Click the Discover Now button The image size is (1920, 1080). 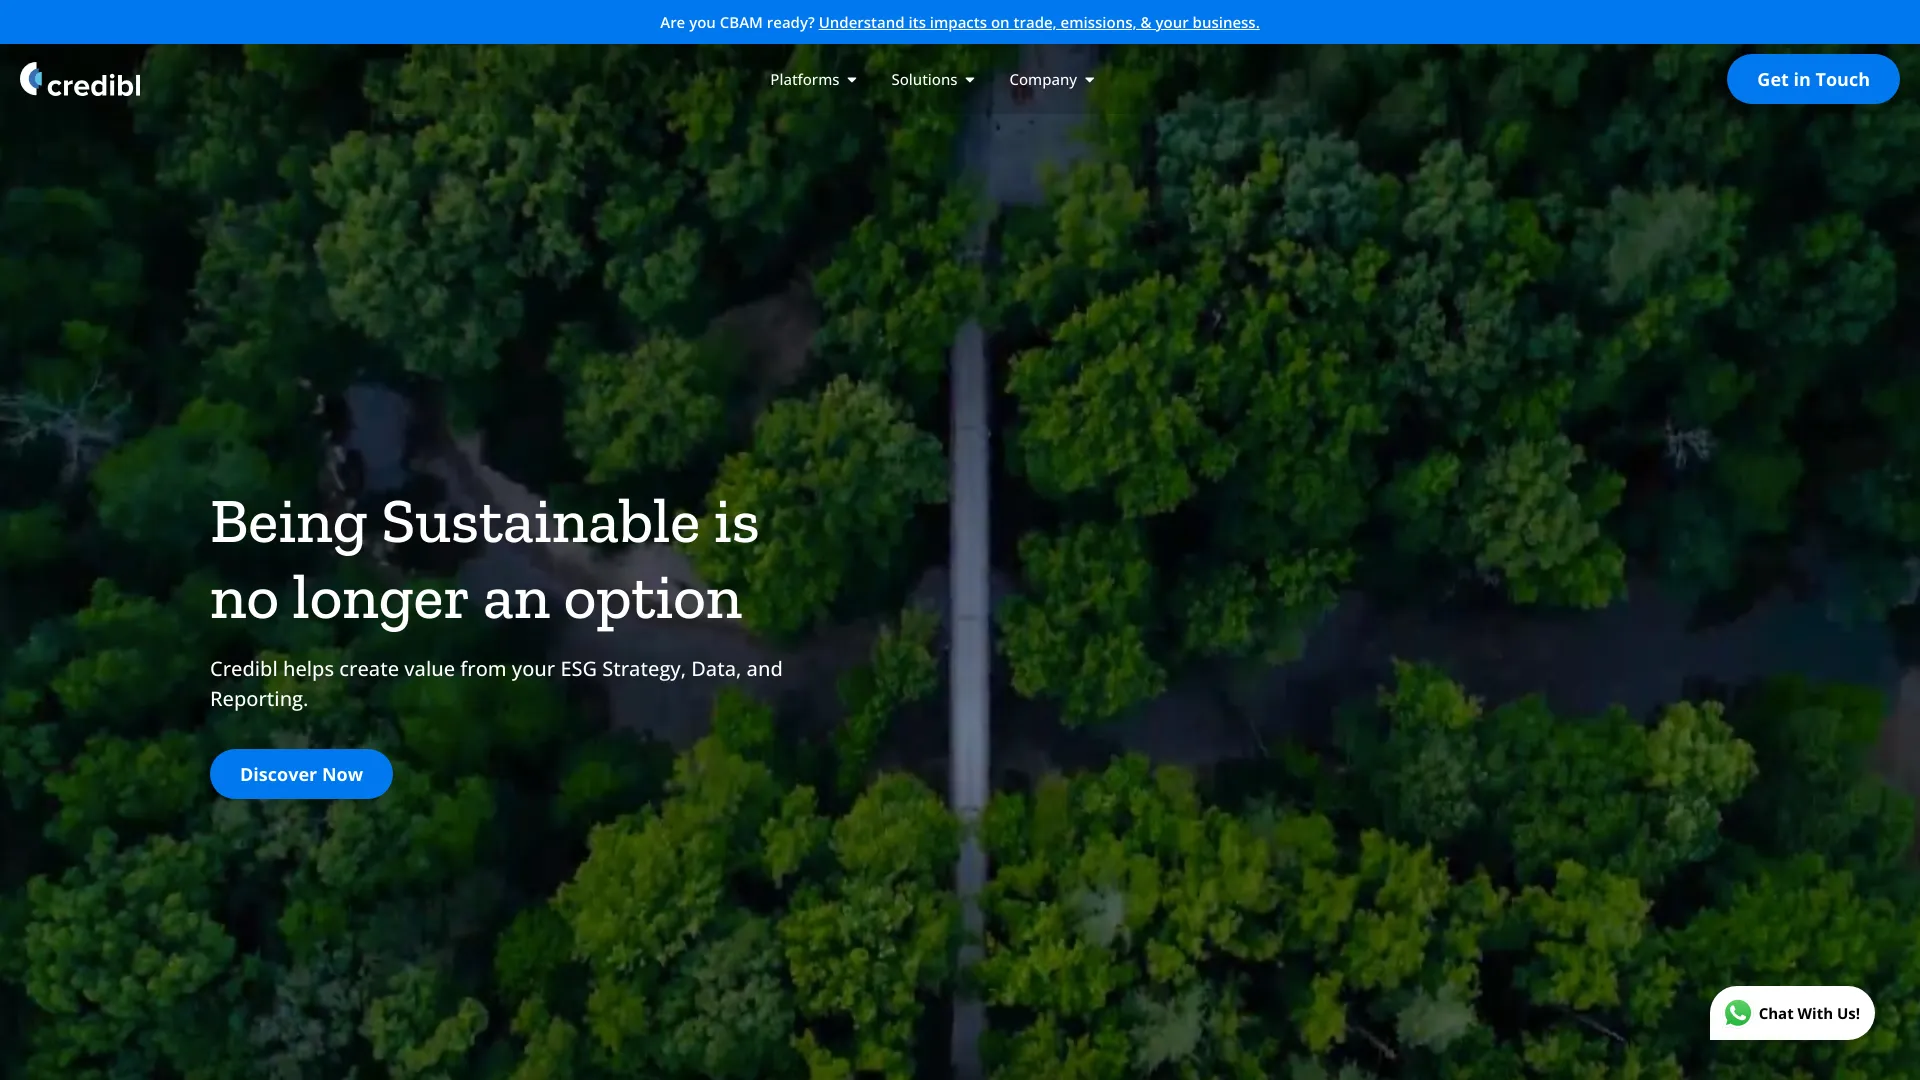point(301,773)
